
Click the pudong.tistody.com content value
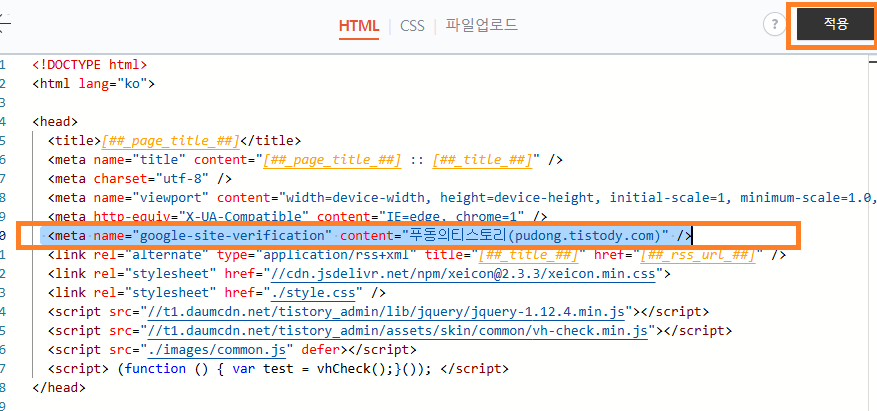tap(535, 236)
